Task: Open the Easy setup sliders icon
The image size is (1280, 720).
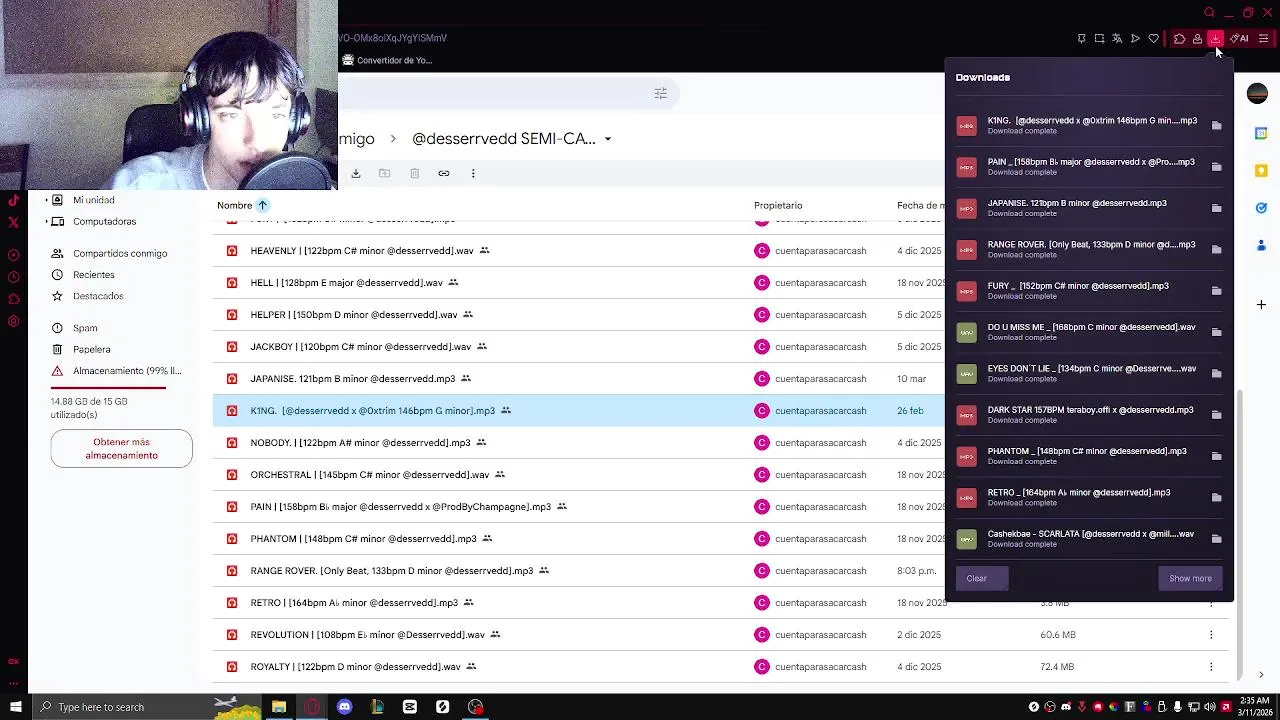Action: coord(1263,39)
